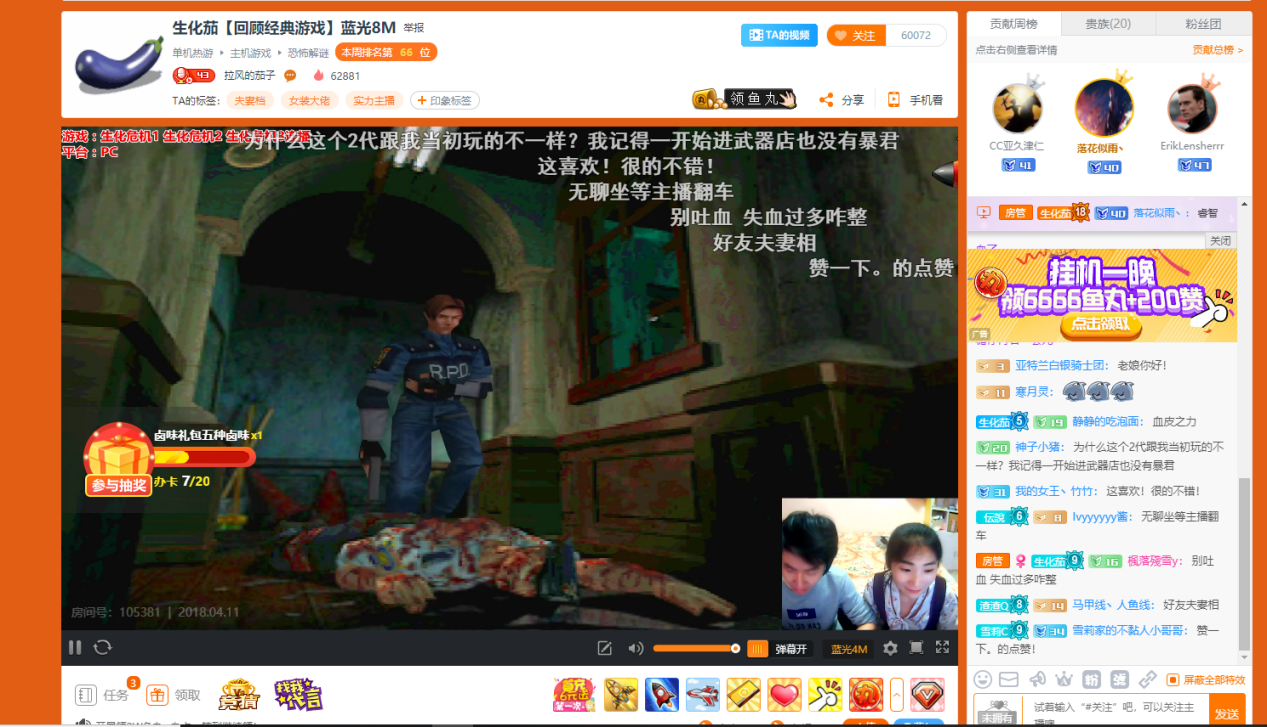Viewport: 1267px width, 727px height.
Task: Expand the gift list arrow
Action: [x=897, y=694]
